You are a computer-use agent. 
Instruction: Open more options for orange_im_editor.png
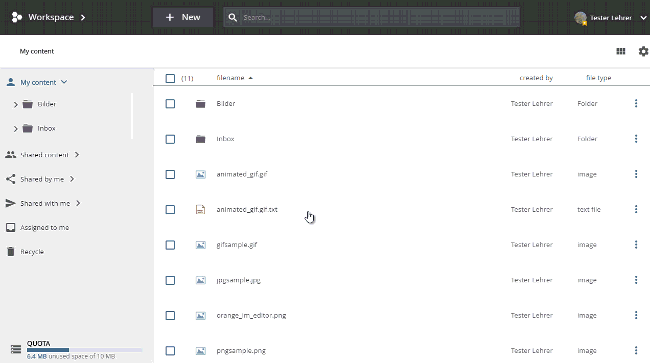(x=636, y=315)
